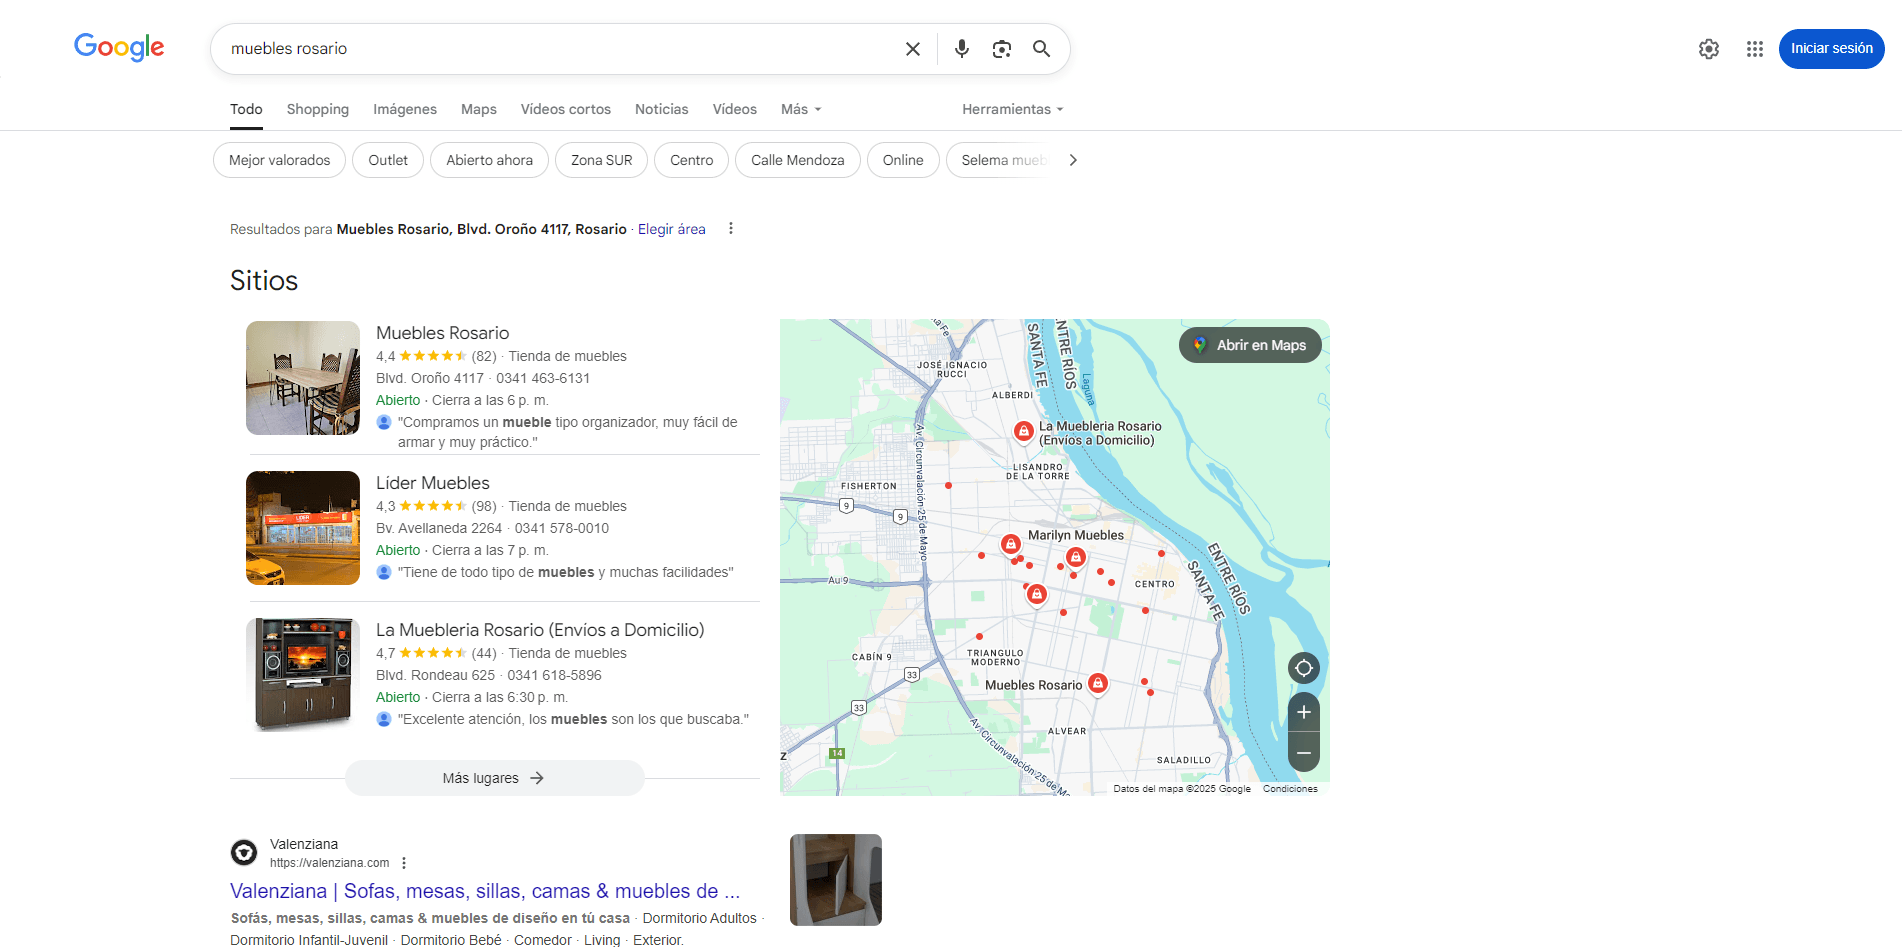Switch to Videos cortos tab
This screenshot has width=1902, height=947.
566,109
